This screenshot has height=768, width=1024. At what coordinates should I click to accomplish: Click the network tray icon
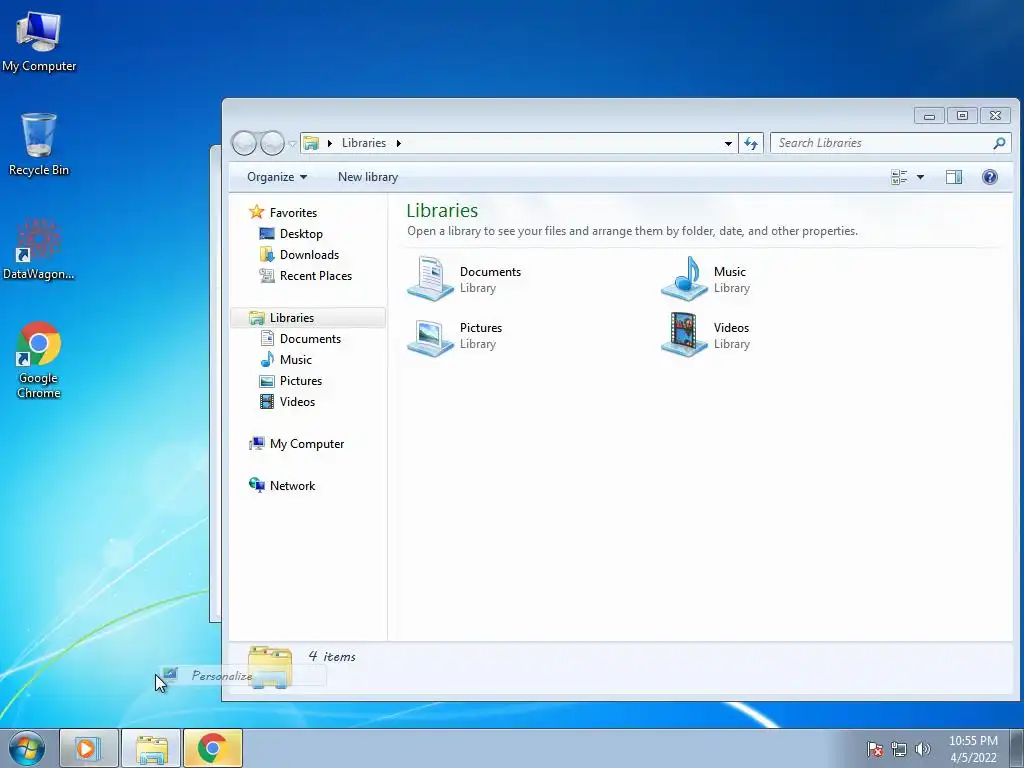[x=899, y=749]
